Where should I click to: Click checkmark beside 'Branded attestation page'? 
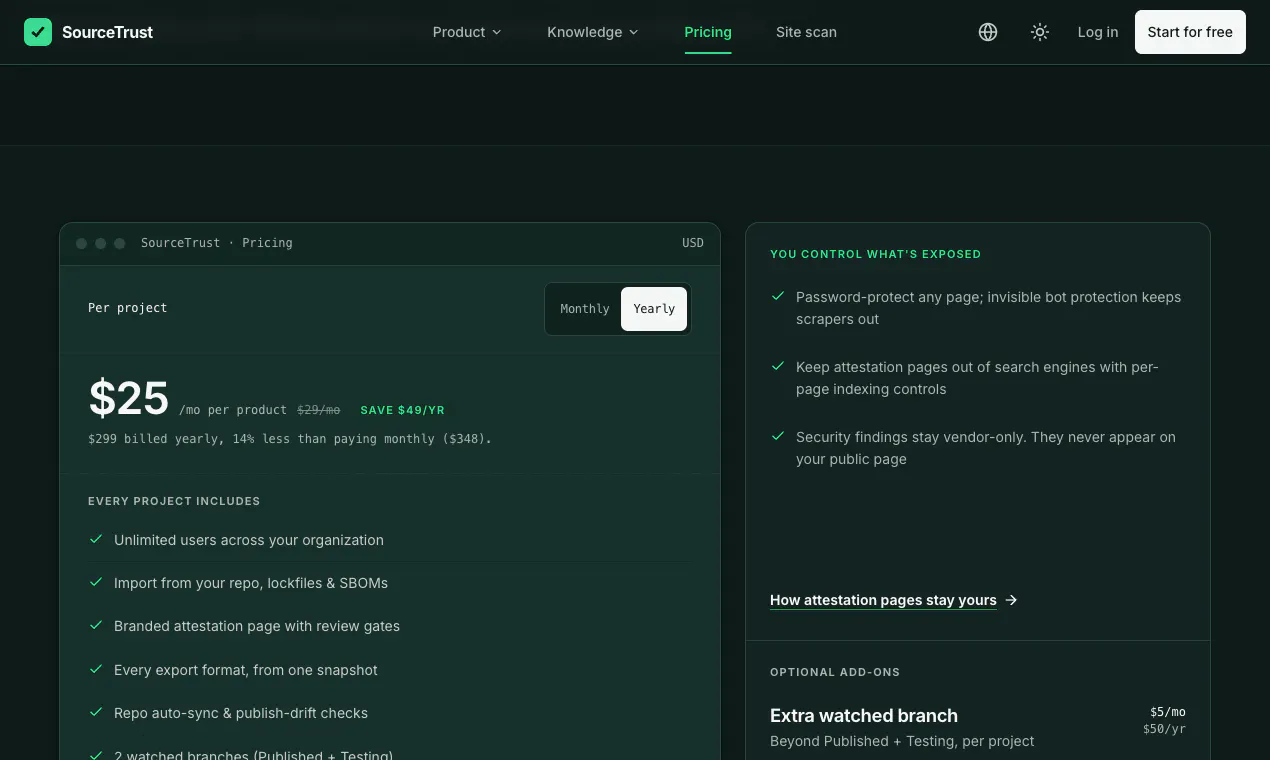96,625
